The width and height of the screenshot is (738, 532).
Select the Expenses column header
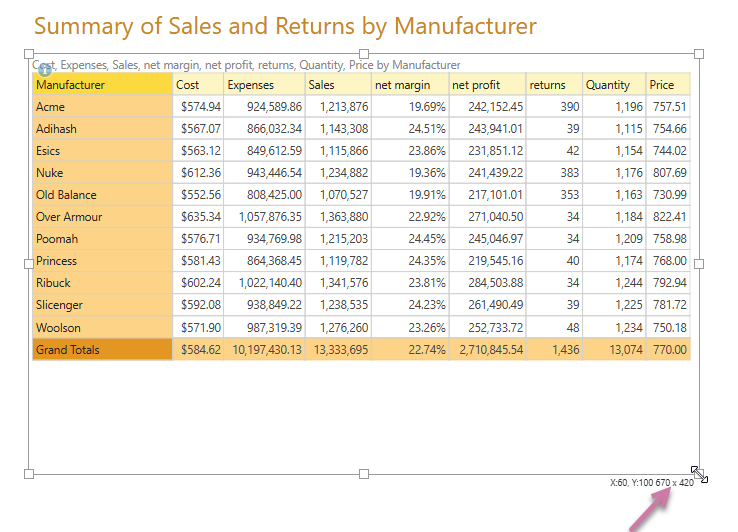265,85
